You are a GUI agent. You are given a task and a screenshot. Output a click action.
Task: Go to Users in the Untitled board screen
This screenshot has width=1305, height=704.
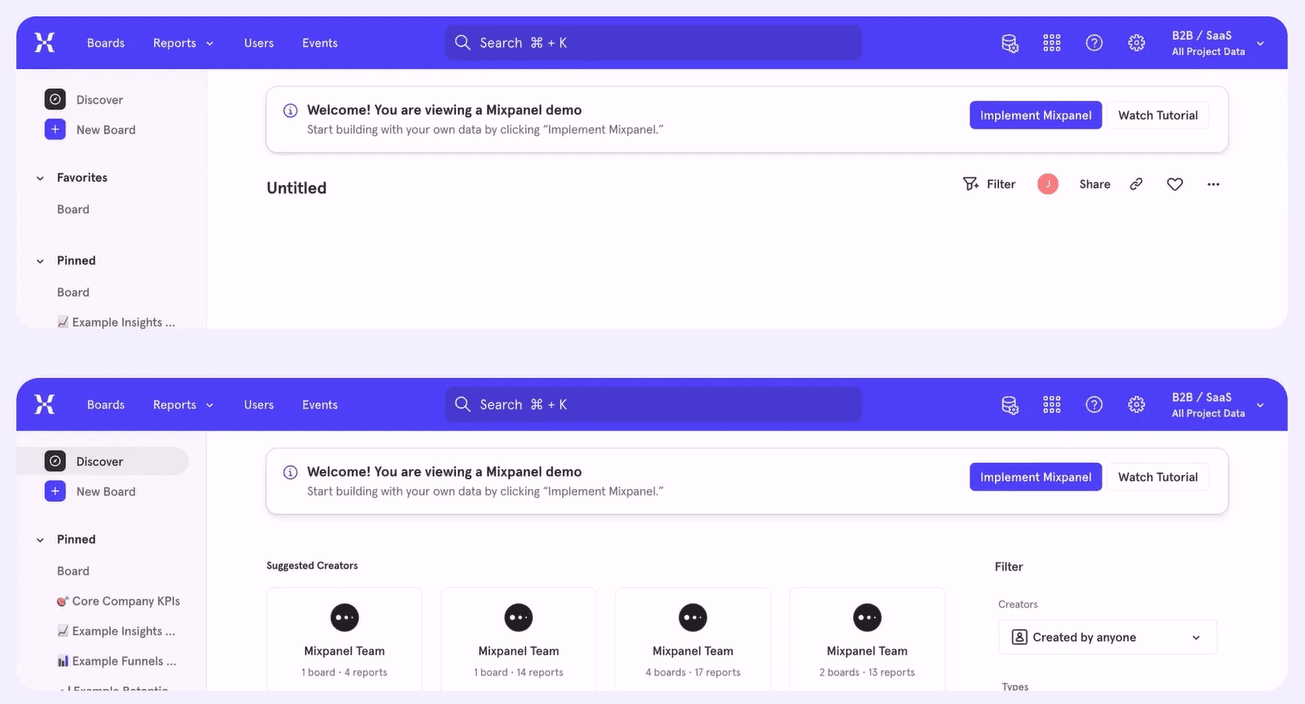tap(259, 43)
